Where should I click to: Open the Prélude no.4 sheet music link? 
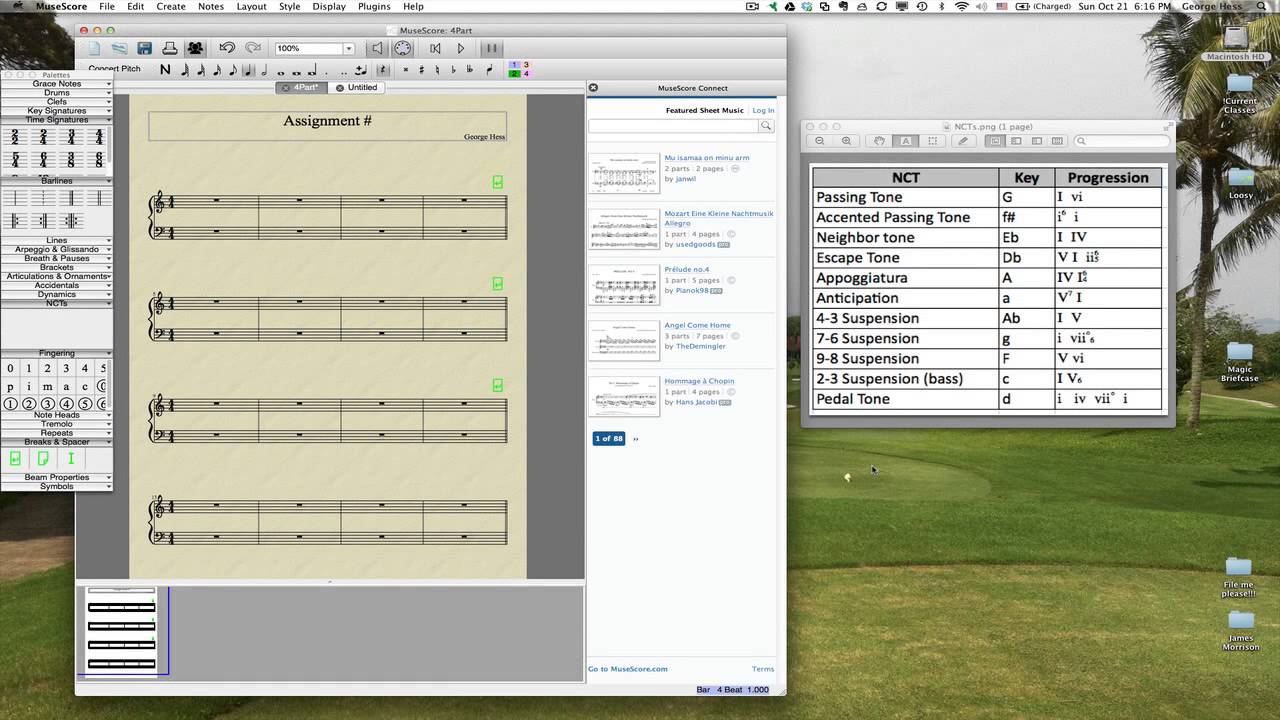point(687,269)
